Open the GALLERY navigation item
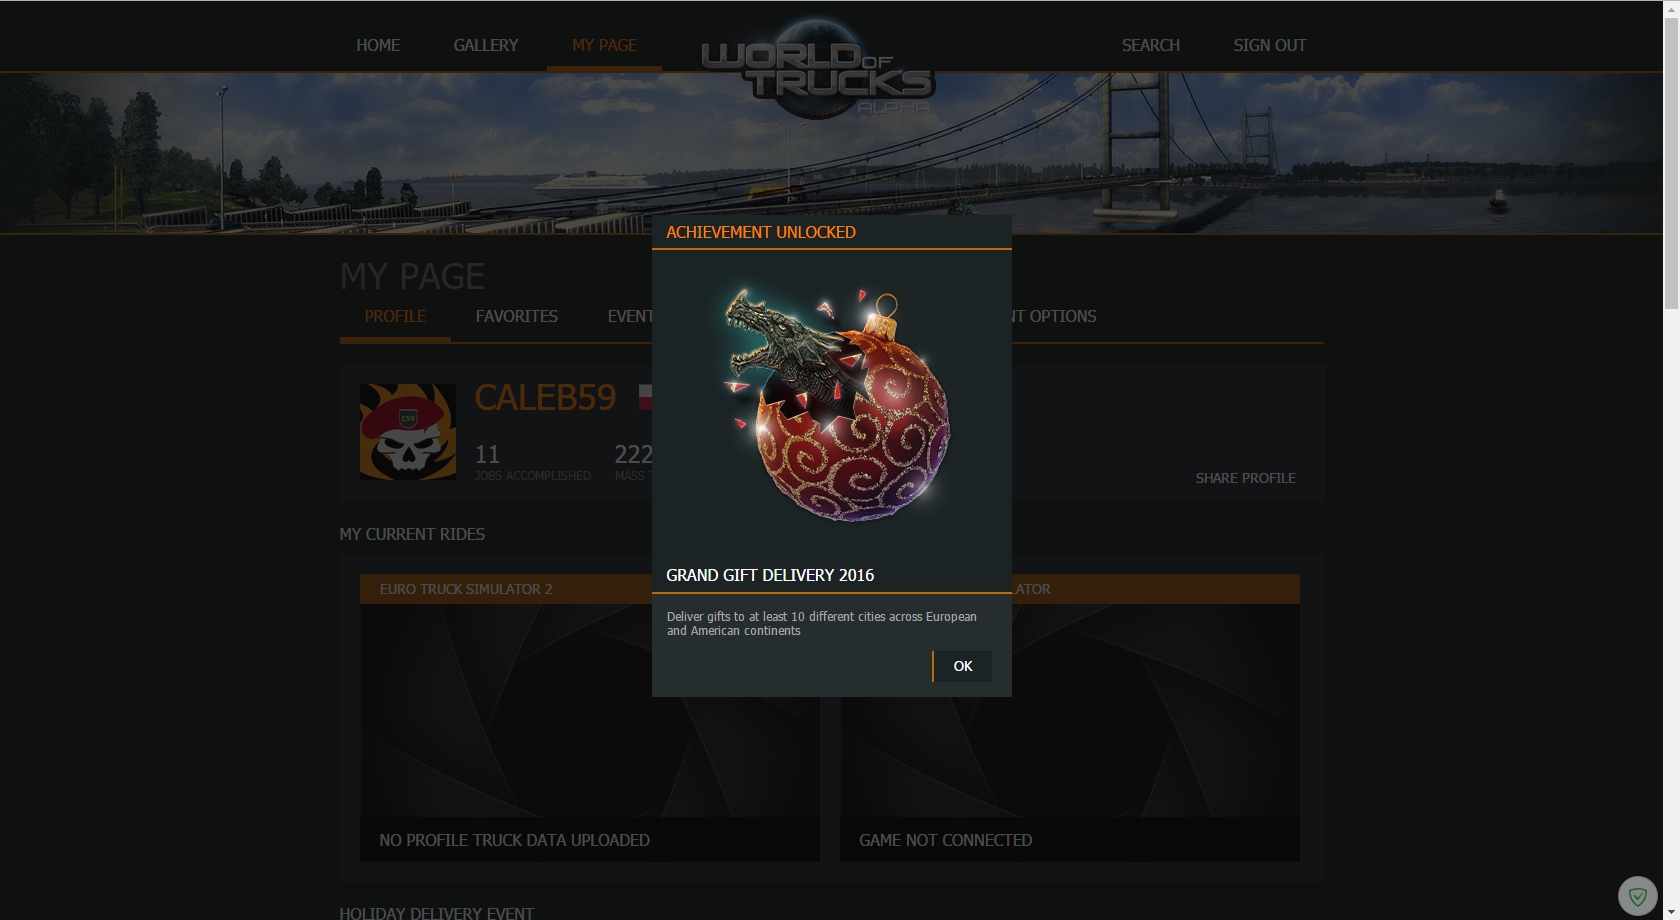Image resolution: width=1680 pixels, height=920 pixels. pyautogui.click(x=486, y=45)
